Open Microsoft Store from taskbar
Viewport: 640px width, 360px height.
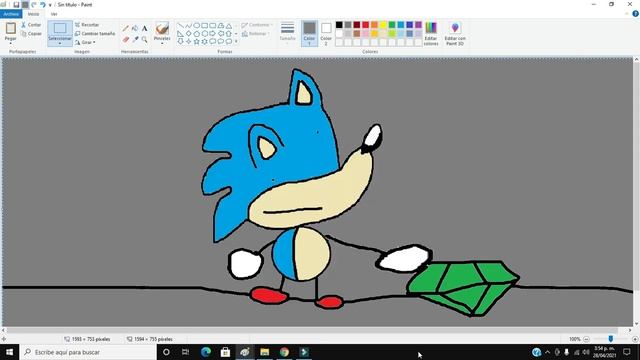(225, 352)
